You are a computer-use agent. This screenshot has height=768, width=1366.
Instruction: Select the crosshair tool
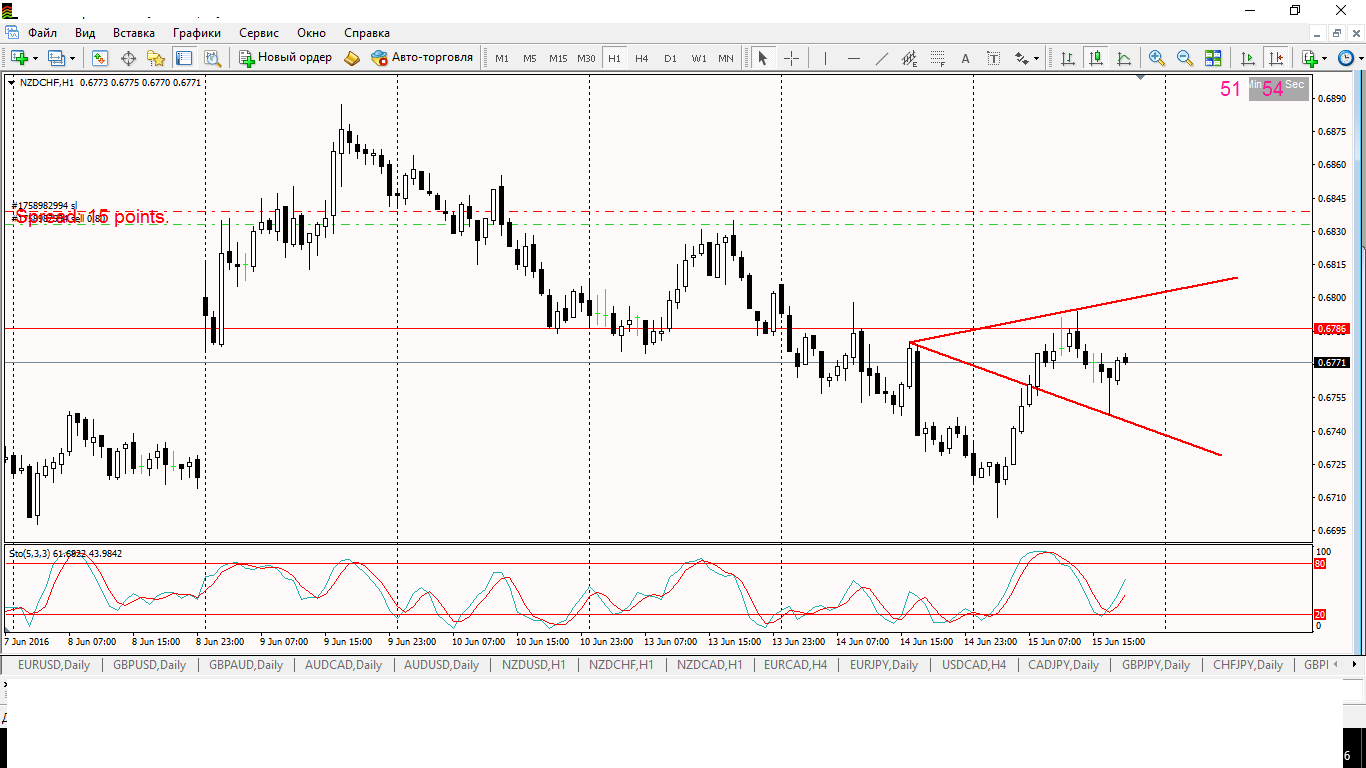click(x=791, y=58)
